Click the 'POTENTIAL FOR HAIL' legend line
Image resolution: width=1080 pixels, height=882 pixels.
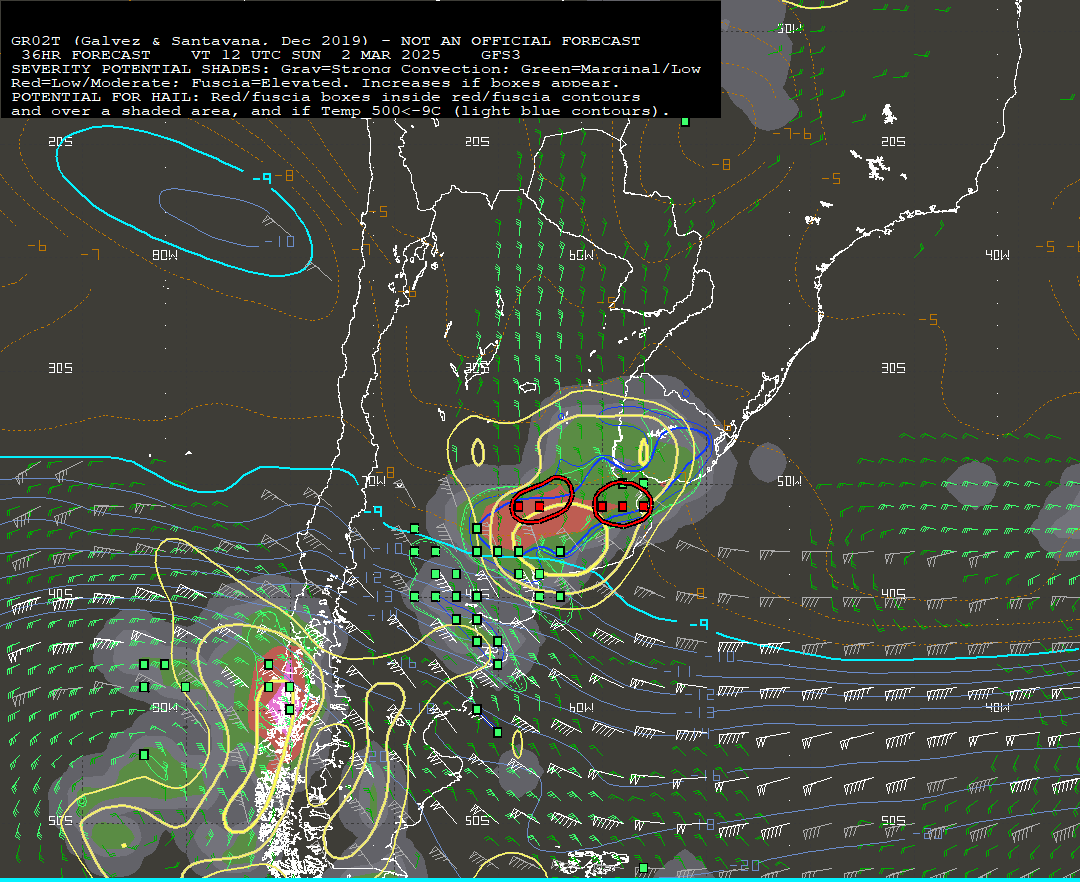pyautogui.click(x=326, y=97)
